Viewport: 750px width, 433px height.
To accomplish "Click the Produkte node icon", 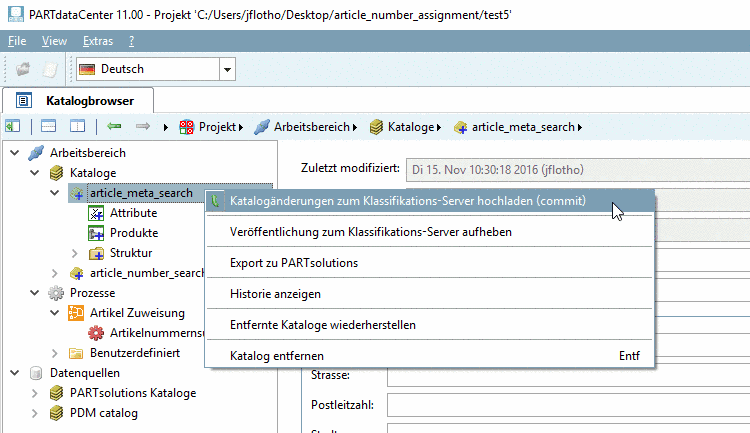I will pyautogui.click(x=96, y=233).
